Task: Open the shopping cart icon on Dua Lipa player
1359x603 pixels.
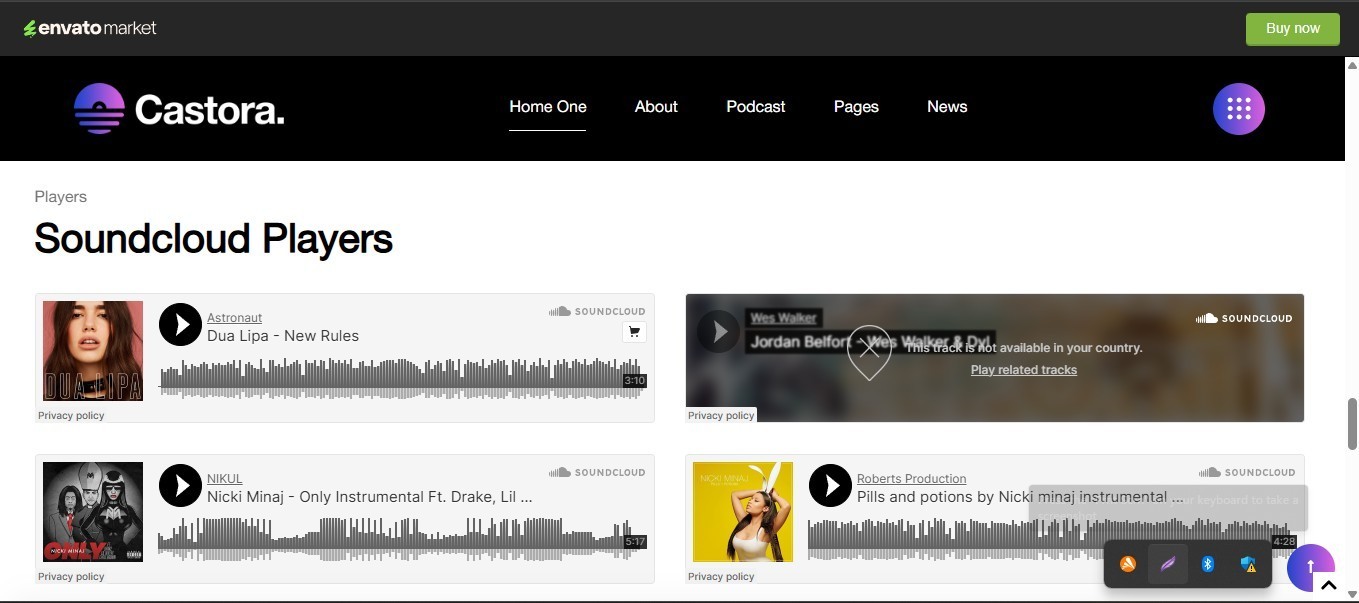Action: pos(634,332)
